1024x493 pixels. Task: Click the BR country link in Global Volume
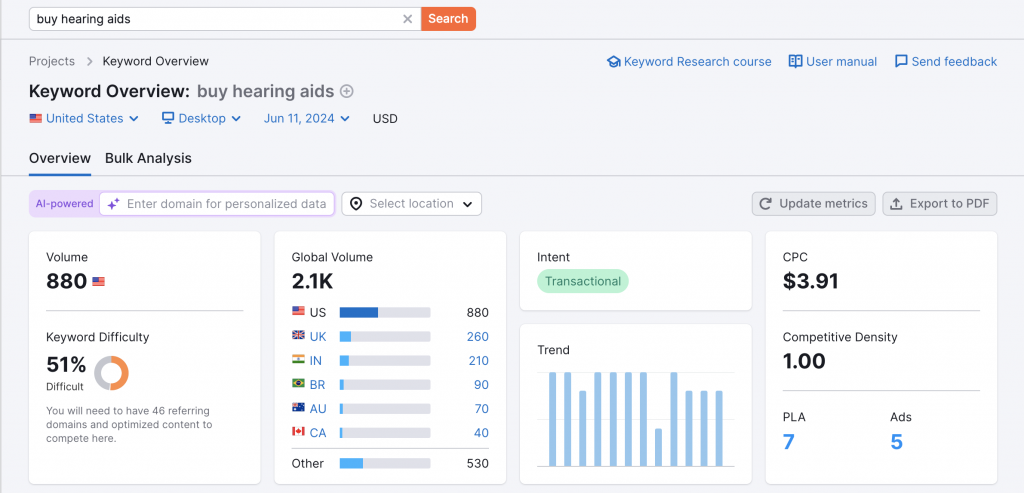tap(317, 385)
